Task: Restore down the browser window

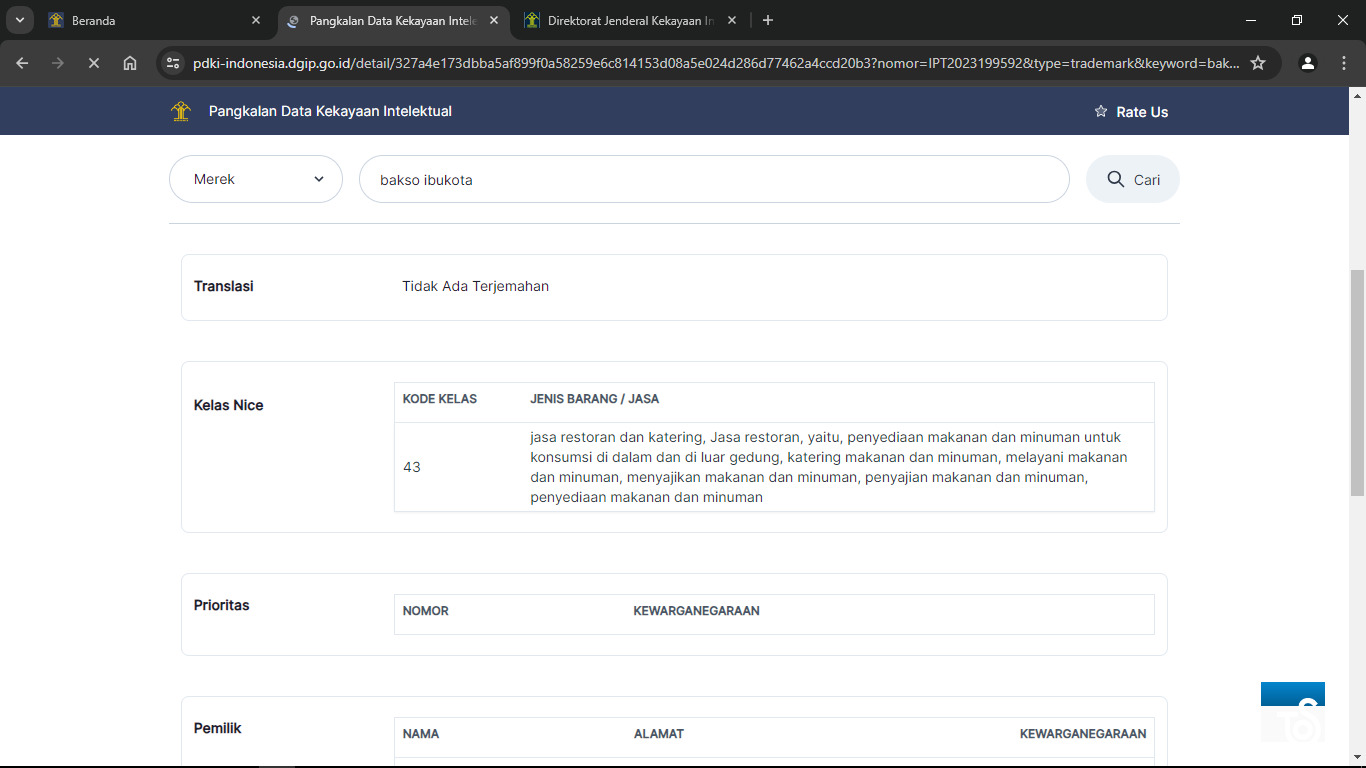Action: tap(1297, 20)
